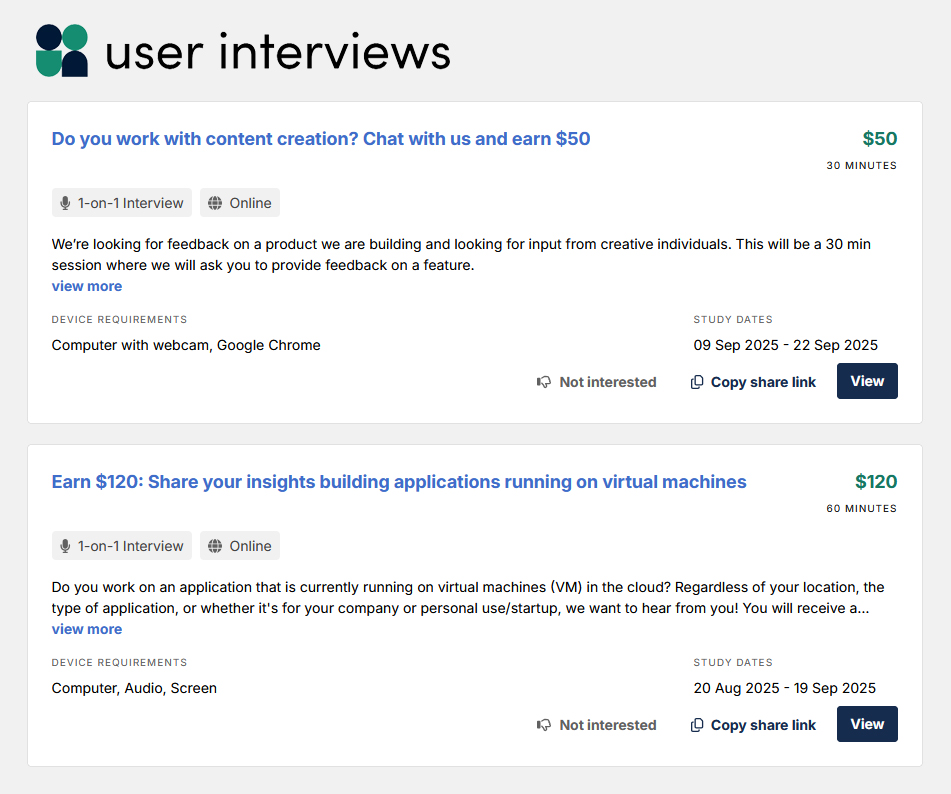View the virtual machines $120 study

[867, 724]
